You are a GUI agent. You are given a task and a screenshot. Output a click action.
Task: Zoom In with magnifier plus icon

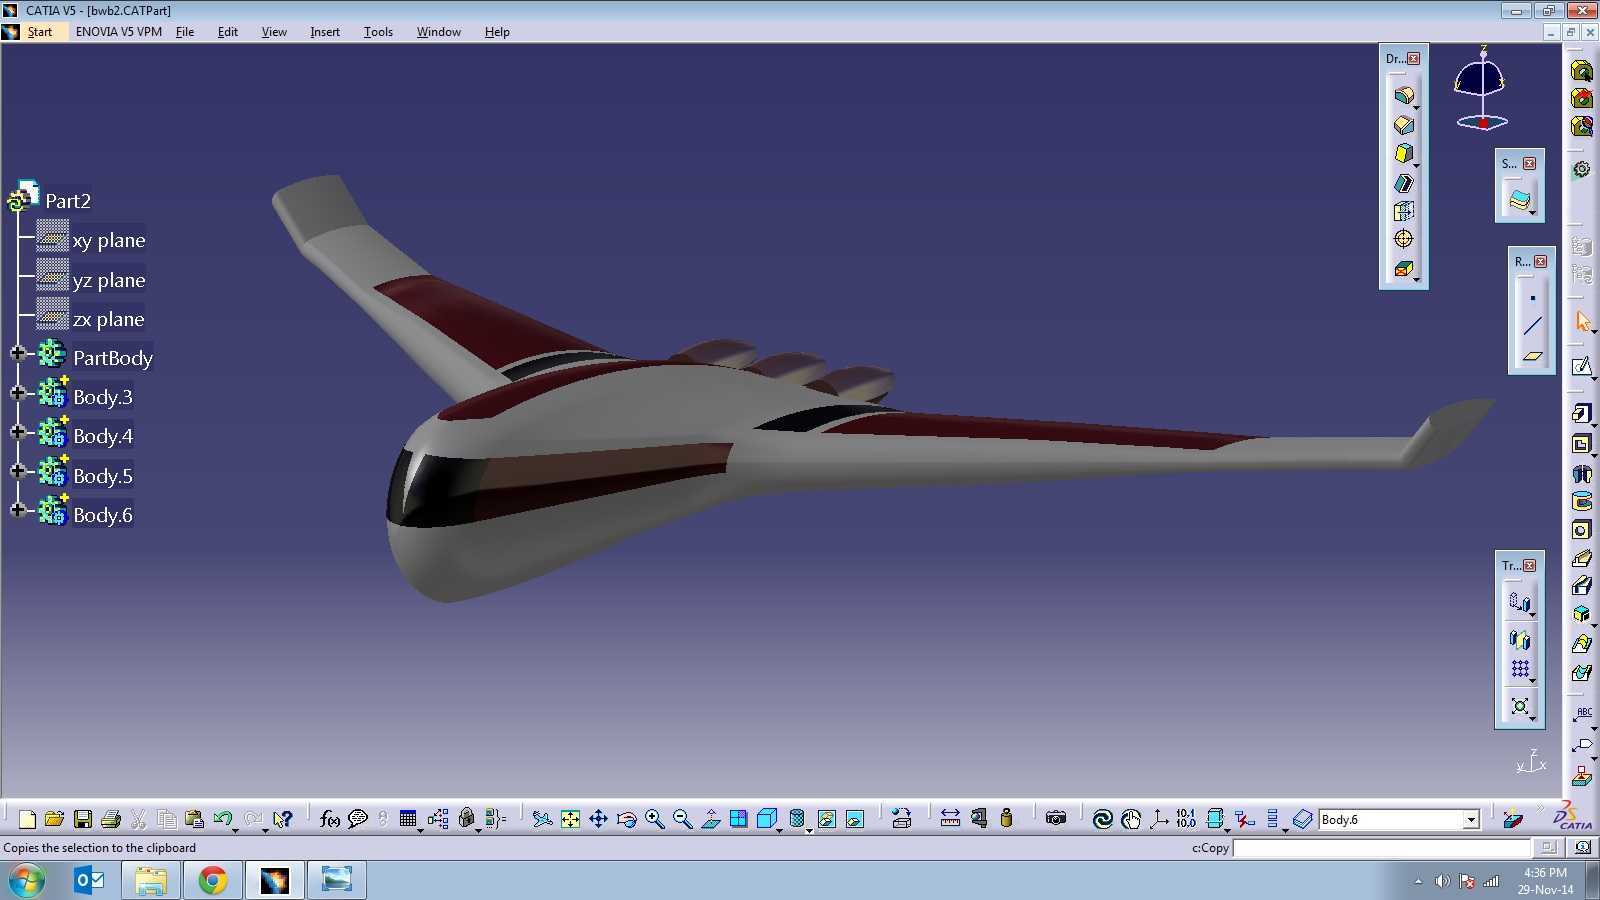pyautogui.click(x=654, y=819)
